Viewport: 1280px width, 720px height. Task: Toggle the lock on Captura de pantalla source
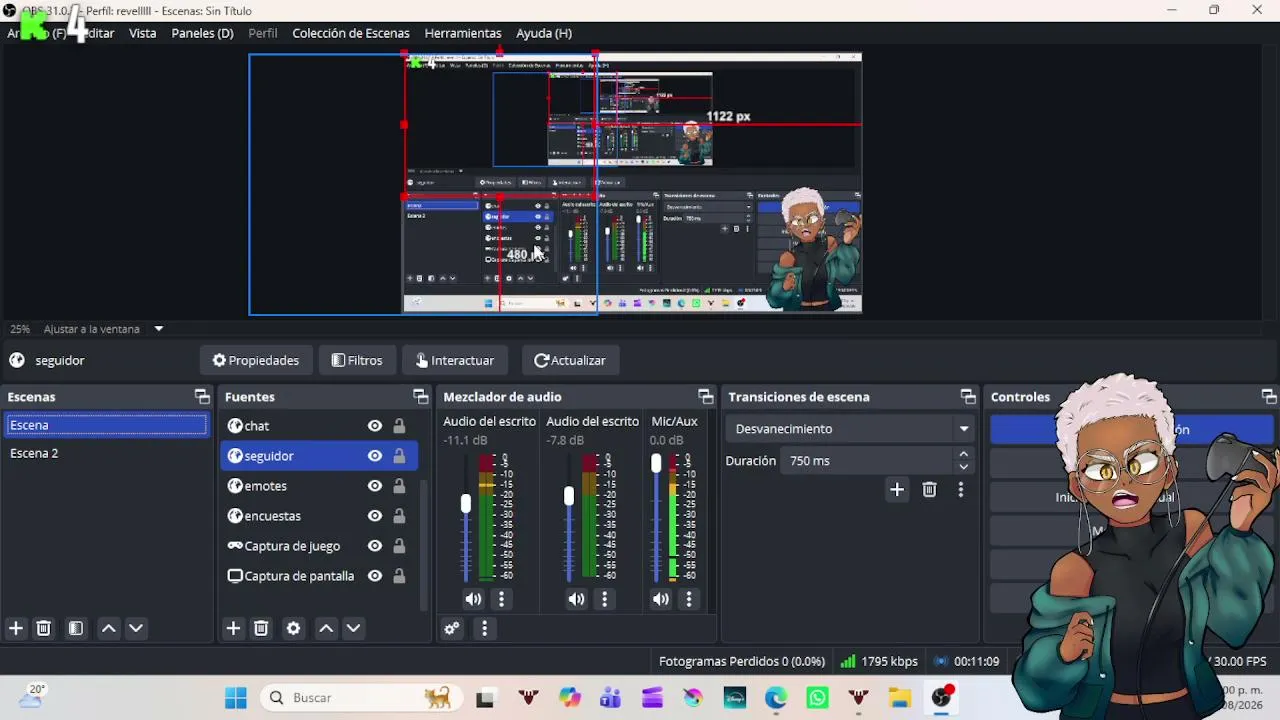[399, 576]
